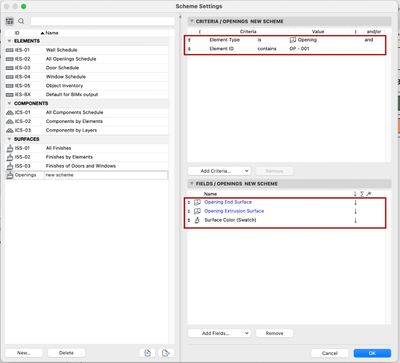
Task: Click the schedule icon of IES-01
Action: pyautogui.click(x=10, y=50)
